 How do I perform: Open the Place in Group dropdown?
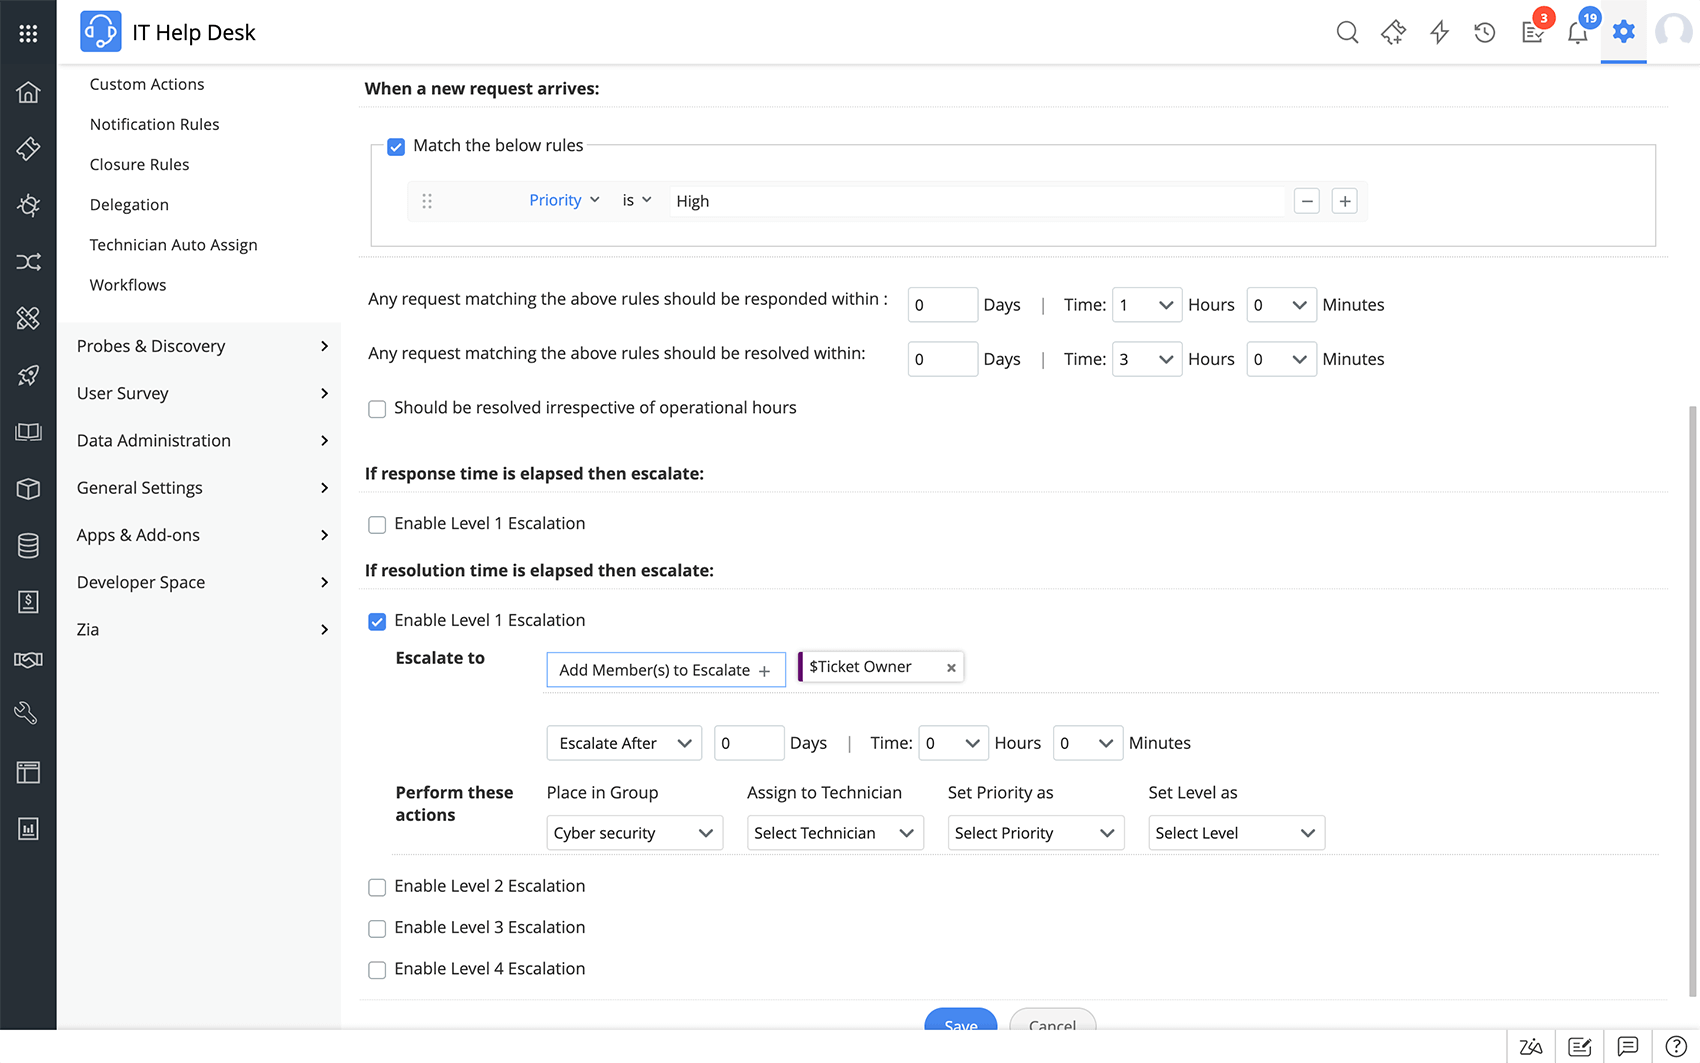click(634, 833)
